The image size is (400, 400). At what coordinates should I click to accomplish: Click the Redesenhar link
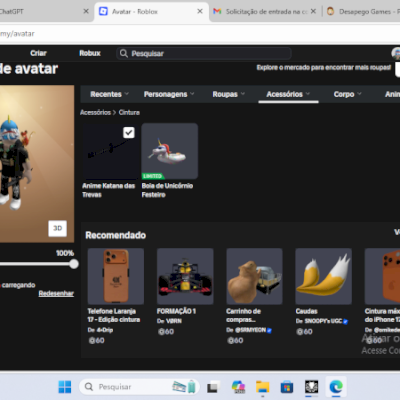click(x=56, y=293)
